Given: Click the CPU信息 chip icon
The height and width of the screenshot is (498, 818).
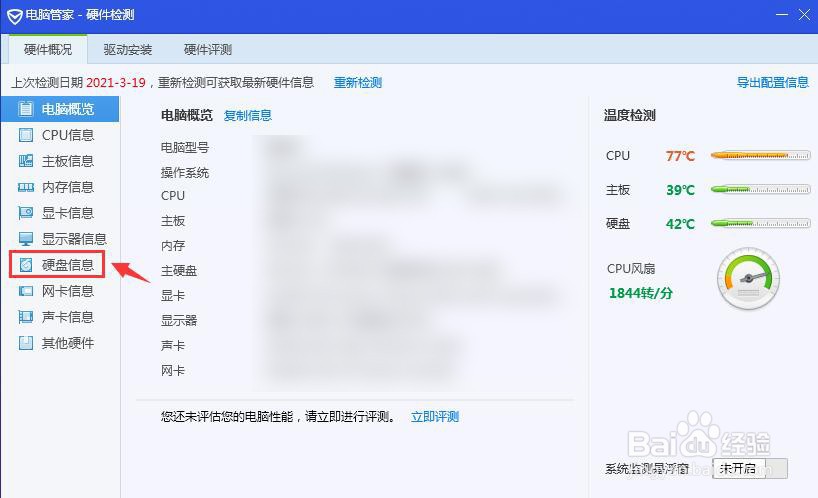Looking at the screenshot, I should tap(25, 135).
